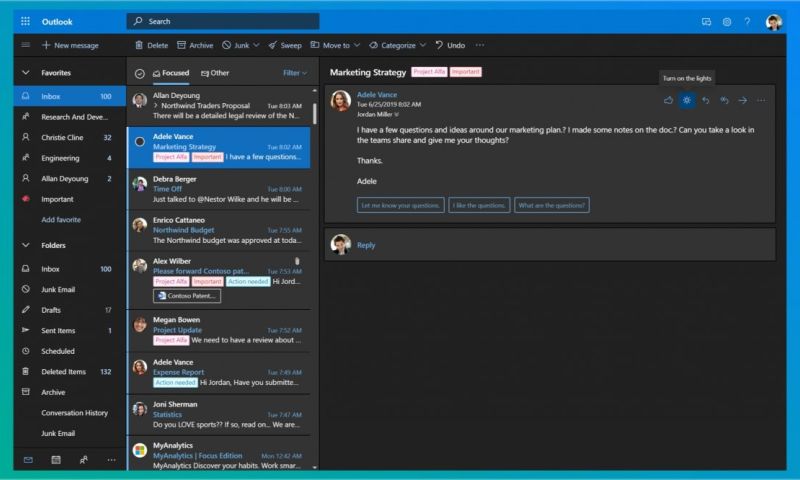This screenshot has height=480, width=800.
Task: Click the message list scrollbar
Action: (314, 113)
